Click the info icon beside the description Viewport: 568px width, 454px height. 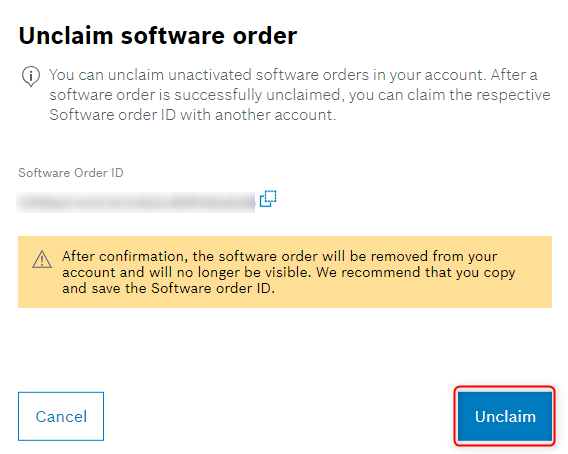tap(31, 76)
